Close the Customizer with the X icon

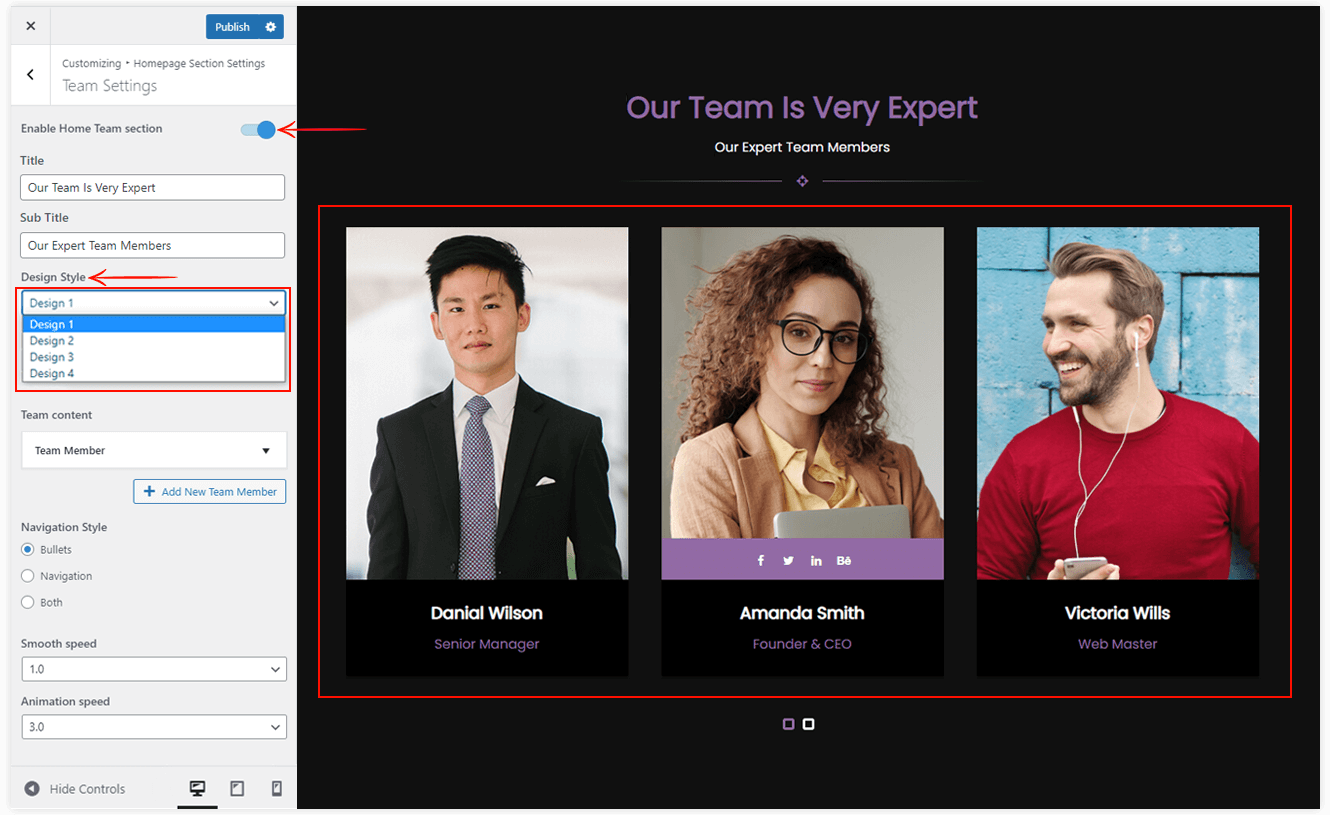pos(30,26)
